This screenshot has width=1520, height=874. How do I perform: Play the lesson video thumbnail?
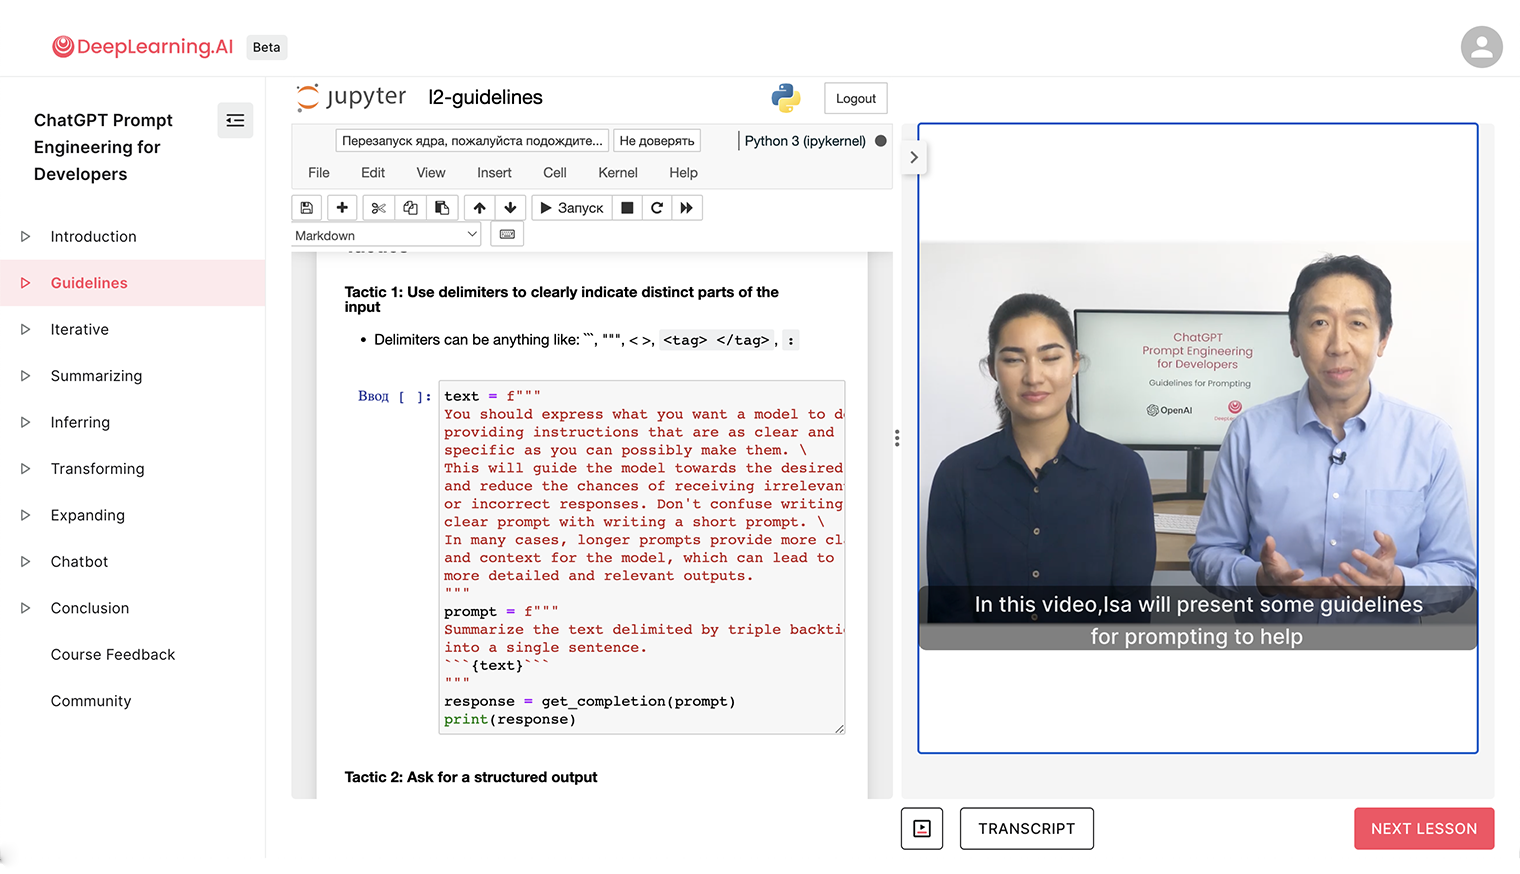click(x=1198, y=445)
